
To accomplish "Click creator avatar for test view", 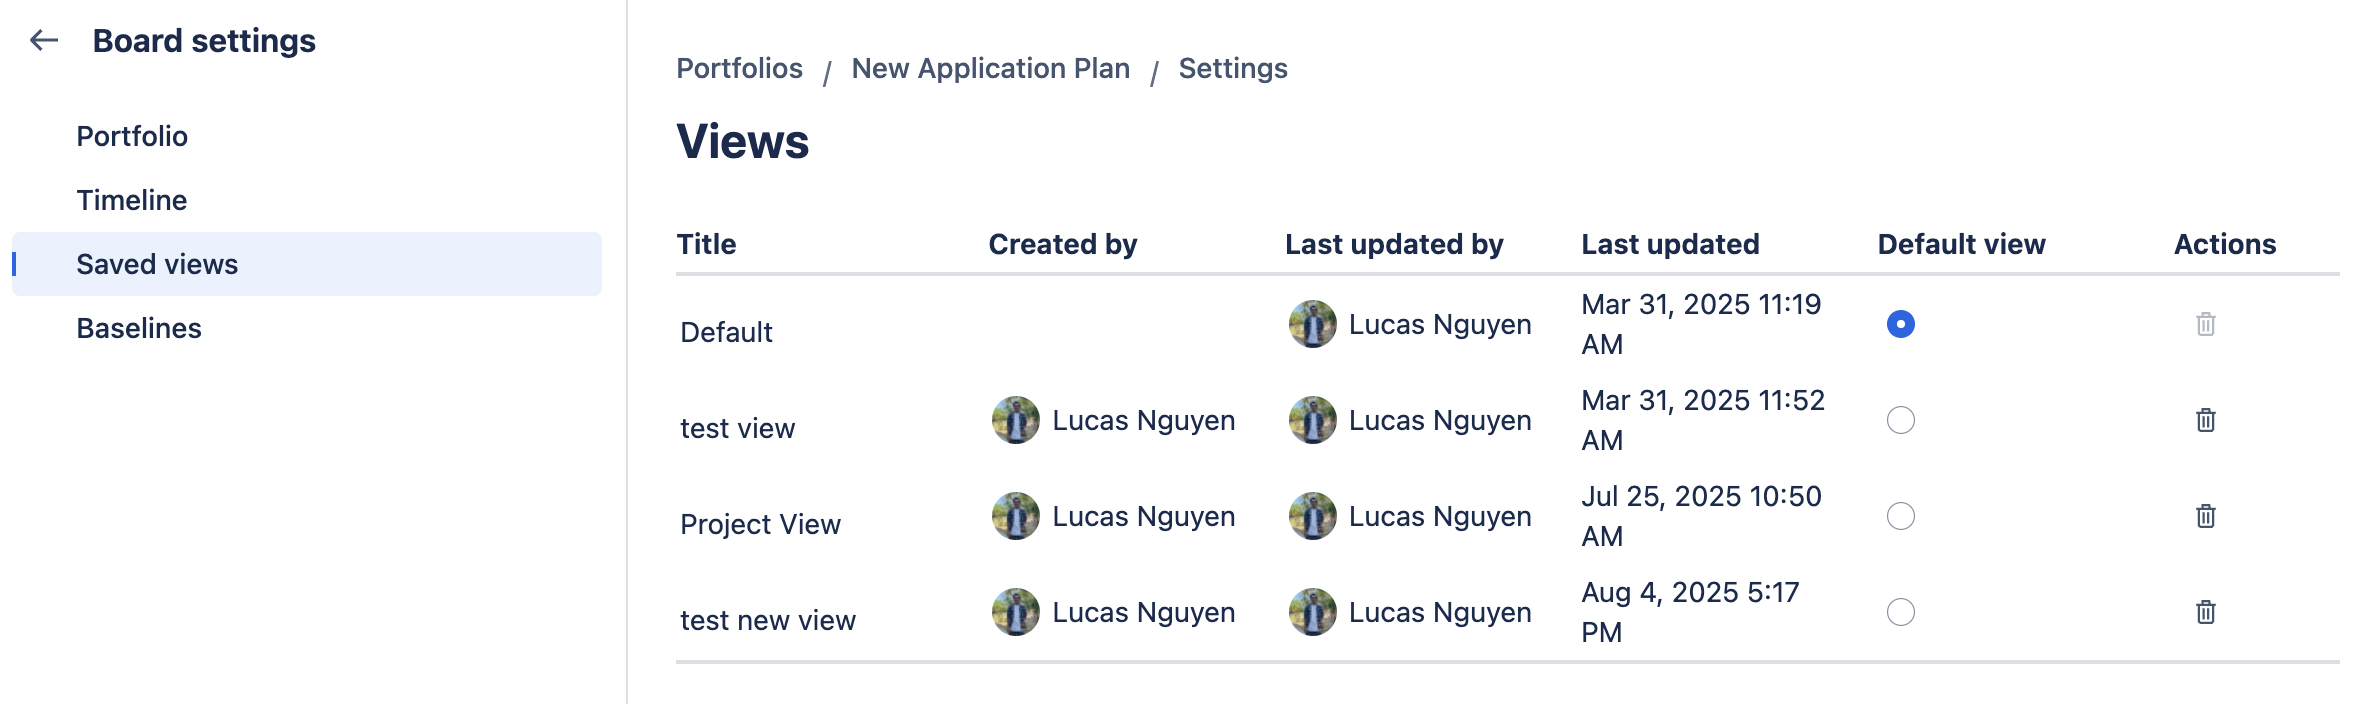I will click(1016, 420).
